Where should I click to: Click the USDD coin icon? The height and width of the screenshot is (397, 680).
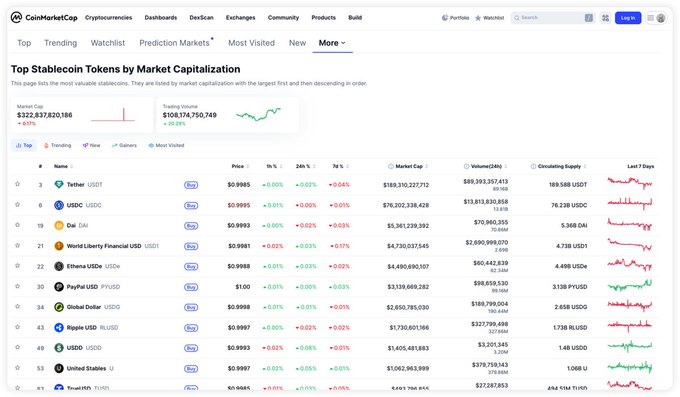click(x=59, y=348)
